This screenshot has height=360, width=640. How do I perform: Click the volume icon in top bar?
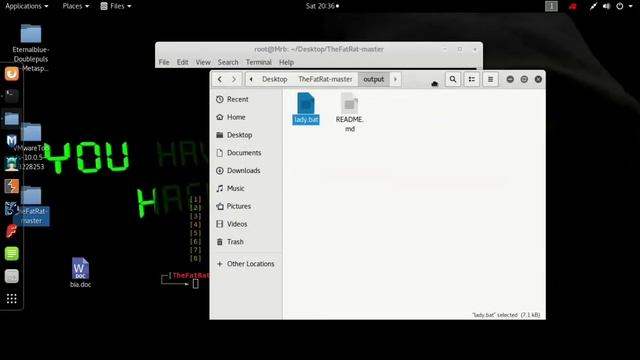pos(607,6)
